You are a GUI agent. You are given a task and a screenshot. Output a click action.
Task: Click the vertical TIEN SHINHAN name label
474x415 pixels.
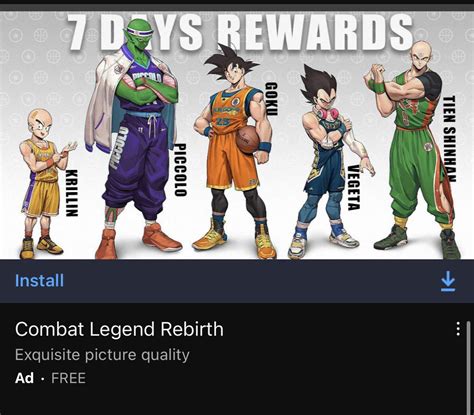tap(449, 139)
